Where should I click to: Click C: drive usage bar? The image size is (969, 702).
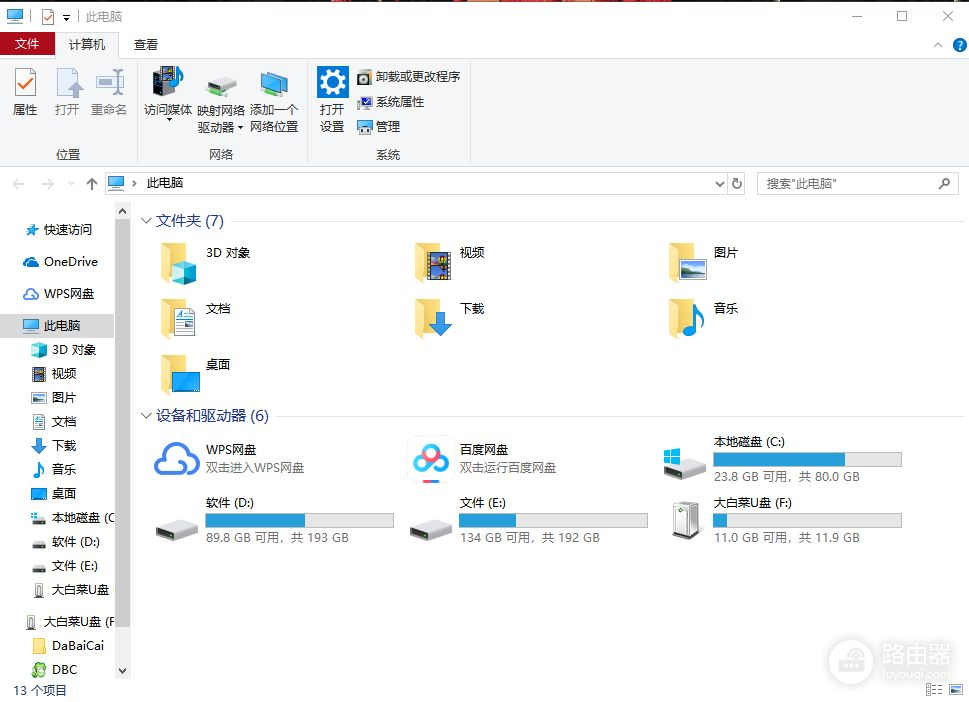coord(807,459)
